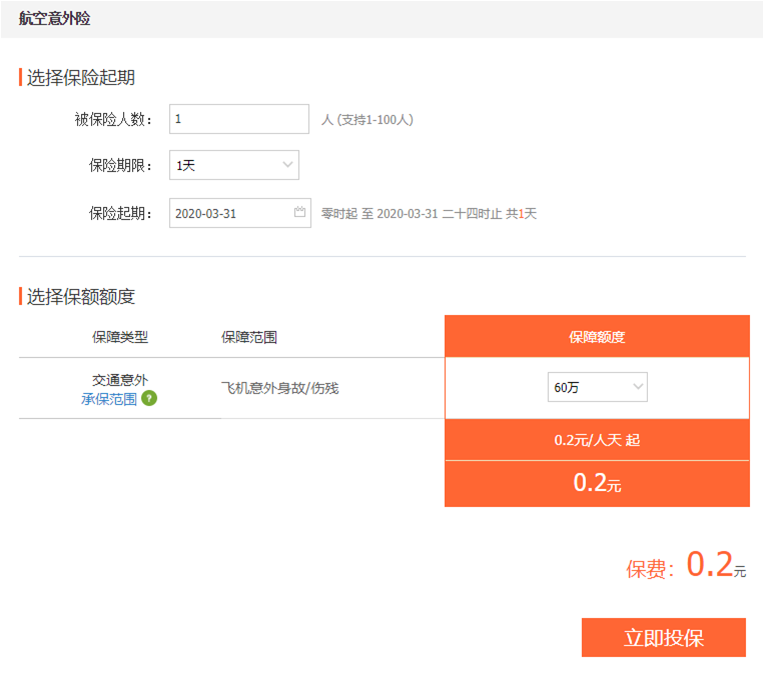Click the 交通意外 coverage type text
Viewport: 764px width, 696px height.
[120, 380]
